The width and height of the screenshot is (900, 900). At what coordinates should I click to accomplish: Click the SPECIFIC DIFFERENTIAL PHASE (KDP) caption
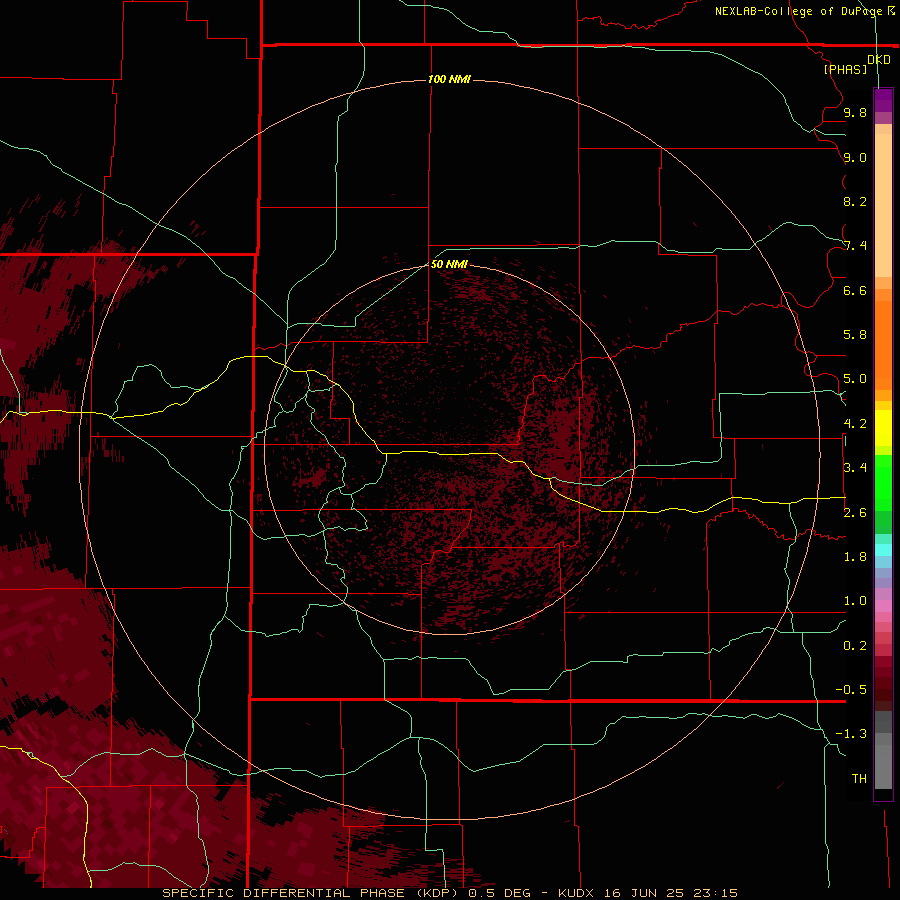pyautogui.click(x=310, y=893)
